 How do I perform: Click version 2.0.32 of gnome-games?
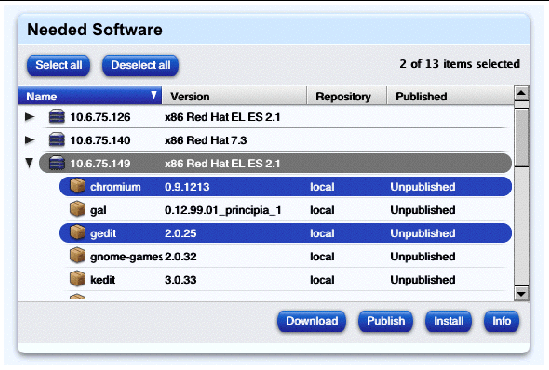[x=180, y=257]
